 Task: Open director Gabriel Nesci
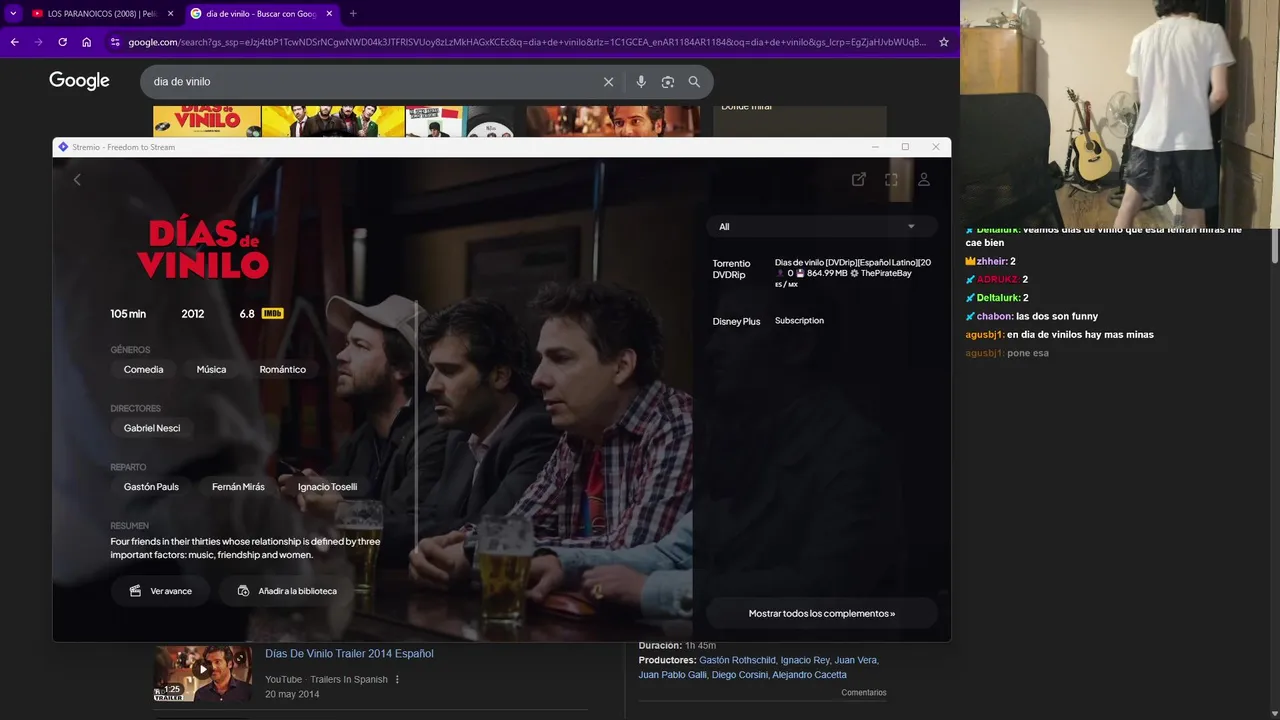tap(152, 428)
